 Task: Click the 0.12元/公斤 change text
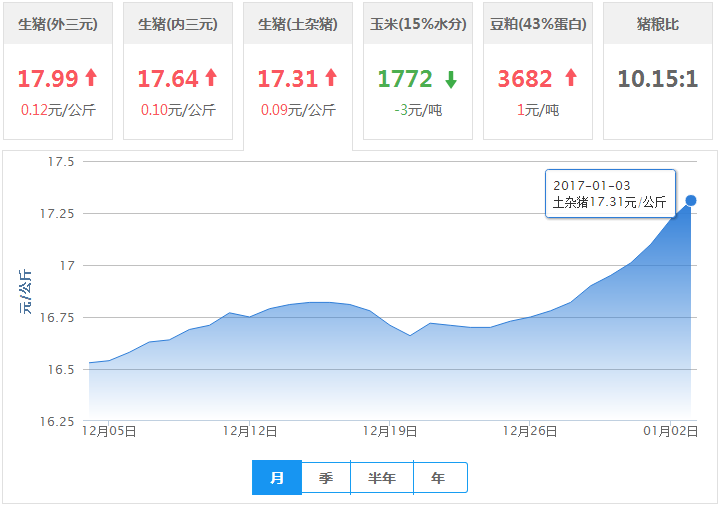coord(58,110)
